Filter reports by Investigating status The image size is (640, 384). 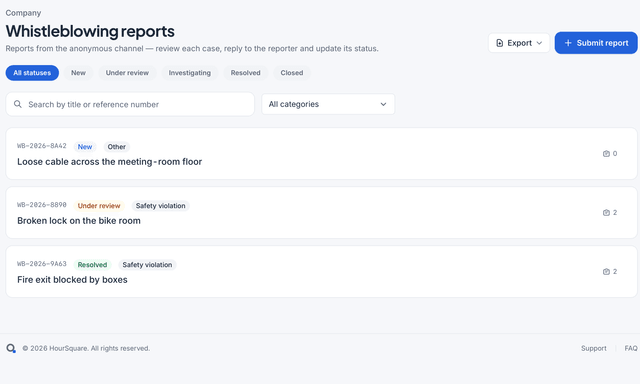click(x=190, y=73)
